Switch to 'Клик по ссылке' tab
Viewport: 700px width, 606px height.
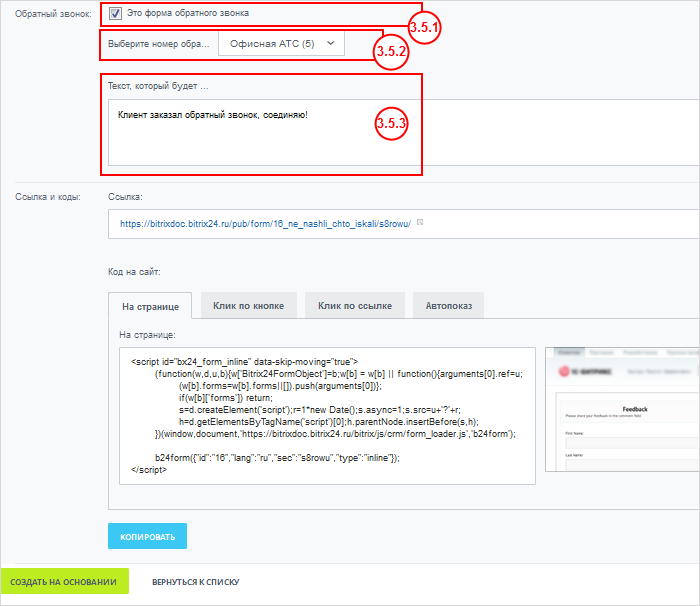click(x=355, y=305)
